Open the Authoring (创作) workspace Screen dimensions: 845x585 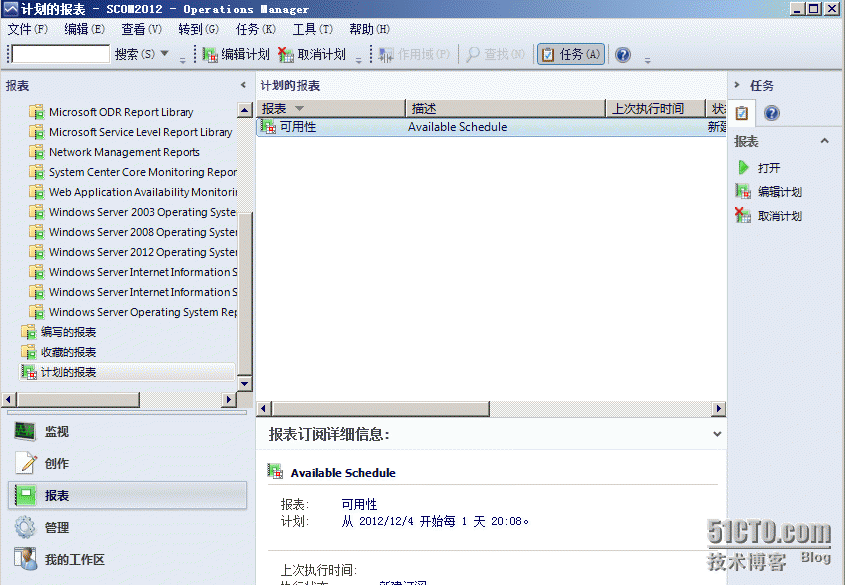point(127,463)
